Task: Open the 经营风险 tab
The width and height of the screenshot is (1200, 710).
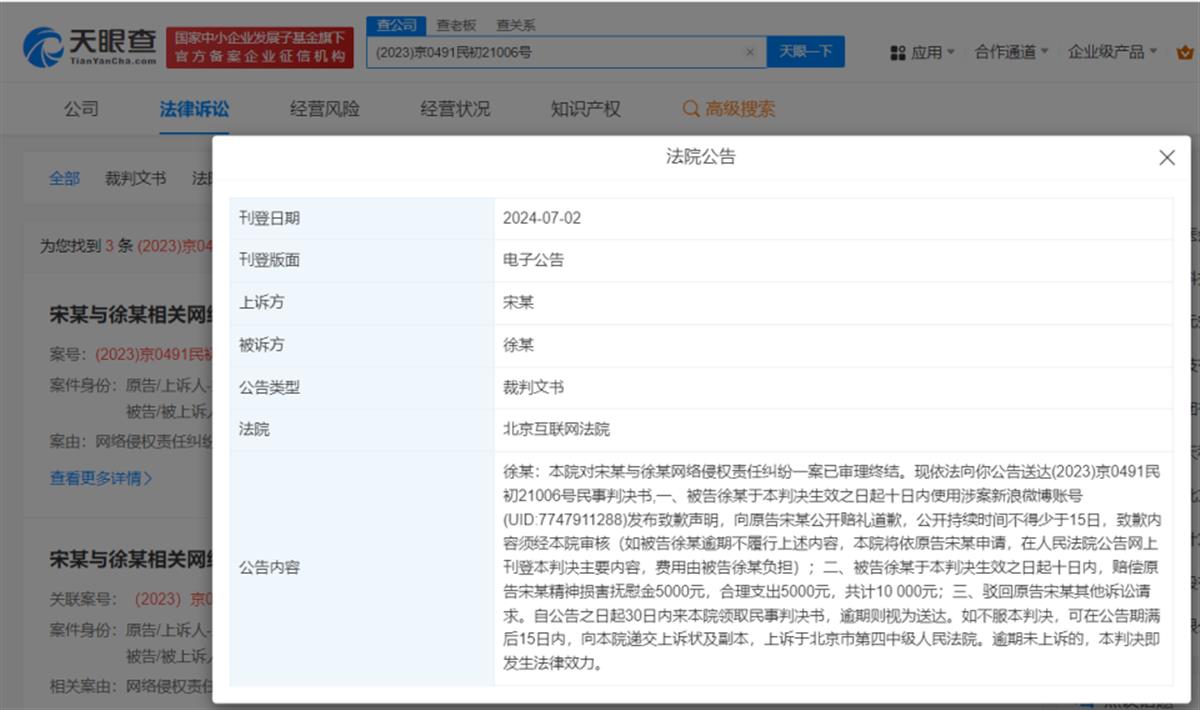Action: [322, 108]
